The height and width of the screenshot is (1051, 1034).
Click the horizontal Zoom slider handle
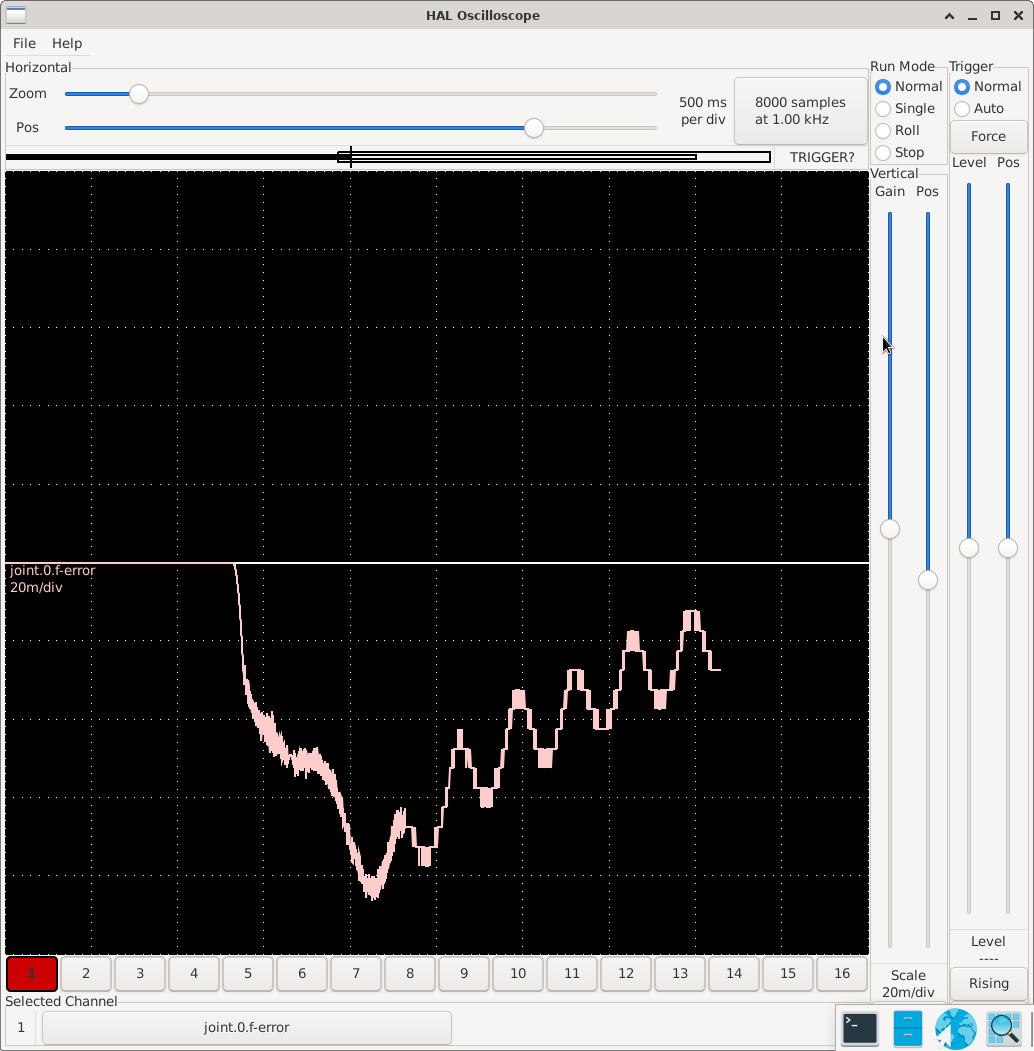[139, 94]
